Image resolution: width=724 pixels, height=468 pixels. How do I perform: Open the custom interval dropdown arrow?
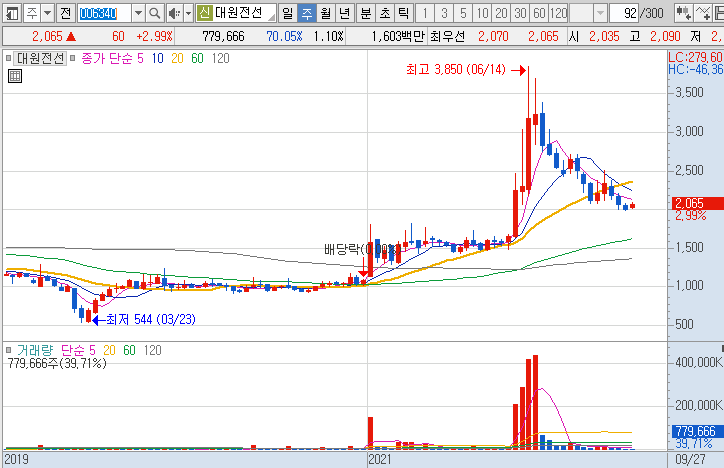tap(600, 13)
